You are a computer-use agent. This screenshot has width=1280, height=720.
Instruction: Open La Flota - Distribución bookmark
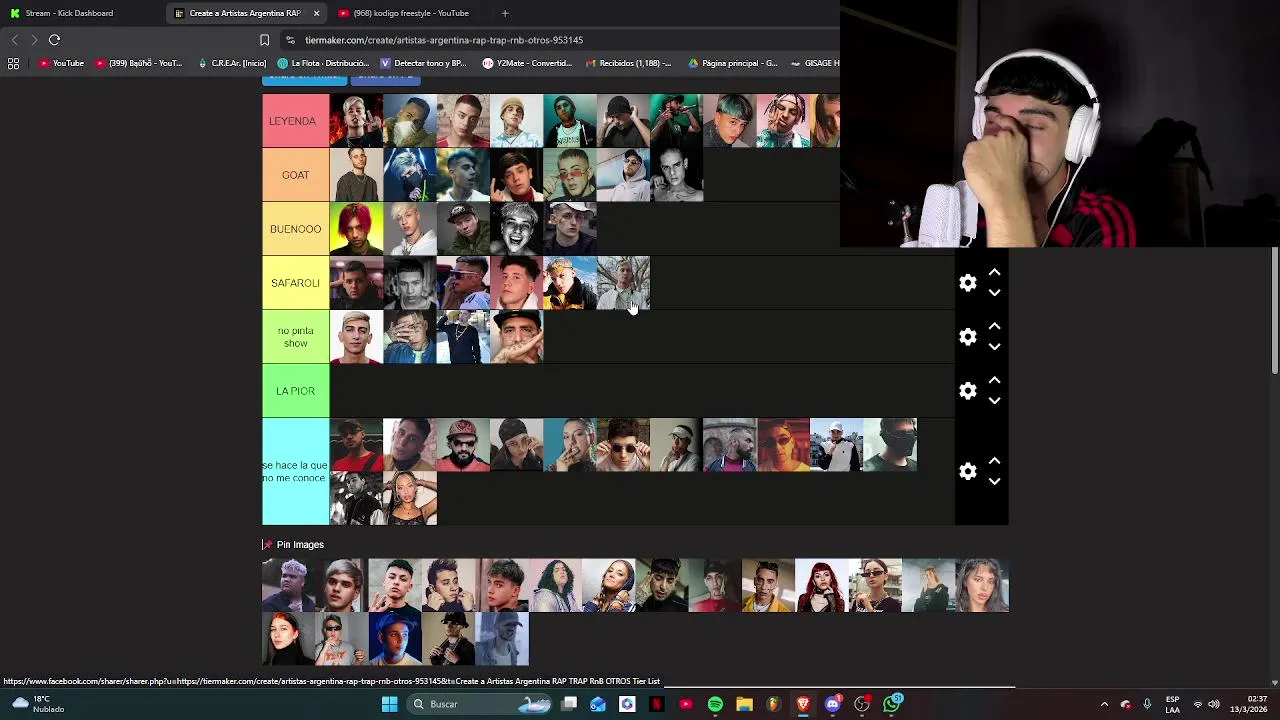323,63
